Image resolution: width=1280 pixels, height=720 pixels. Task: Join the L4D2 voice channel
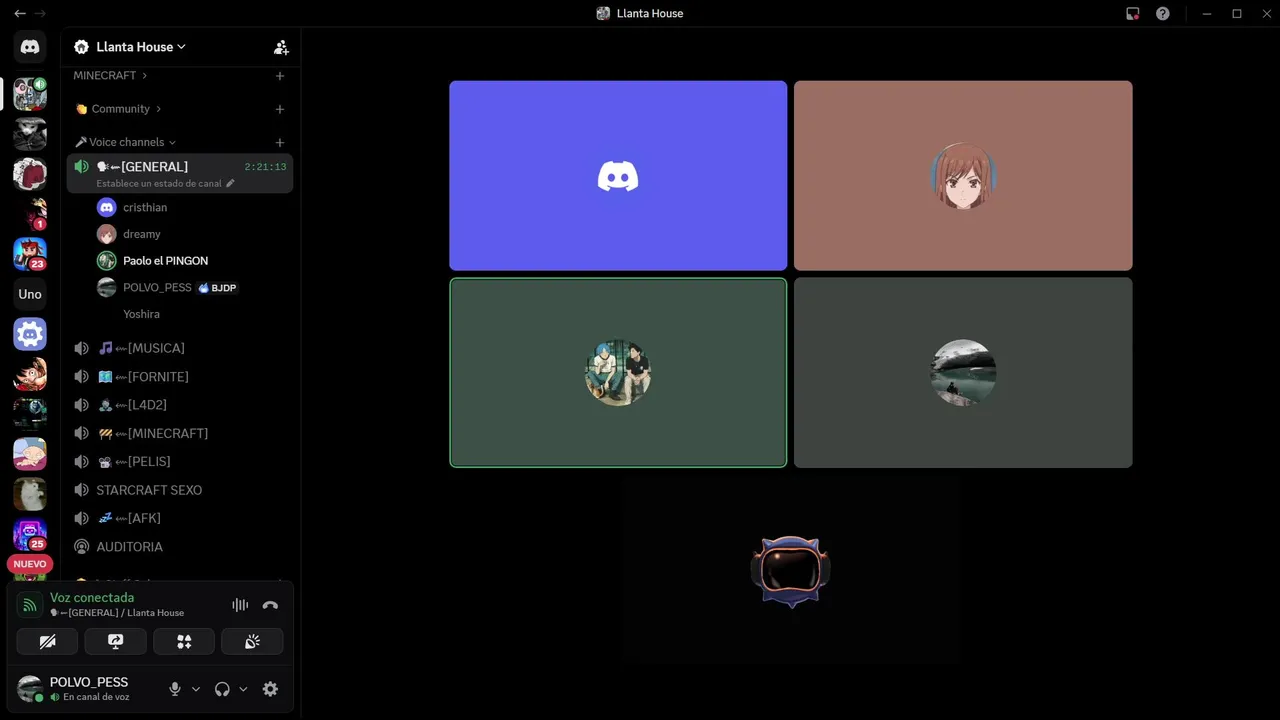click(180, 405)
